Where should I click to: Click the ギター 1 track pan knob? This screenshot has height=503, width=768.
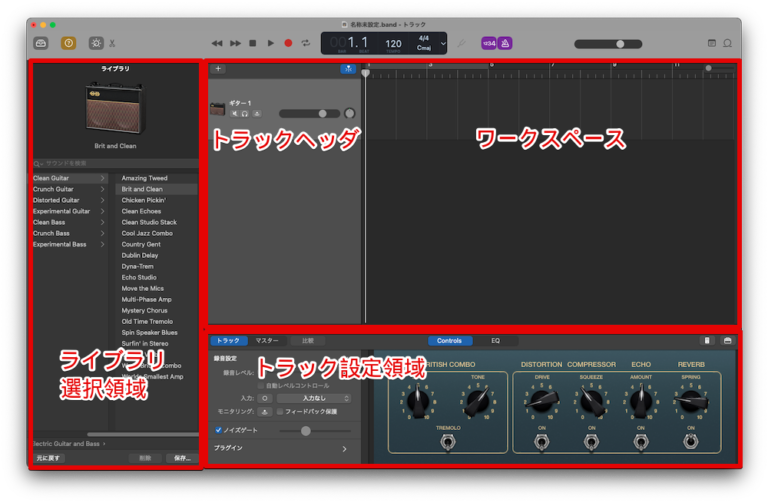point(350,114)
